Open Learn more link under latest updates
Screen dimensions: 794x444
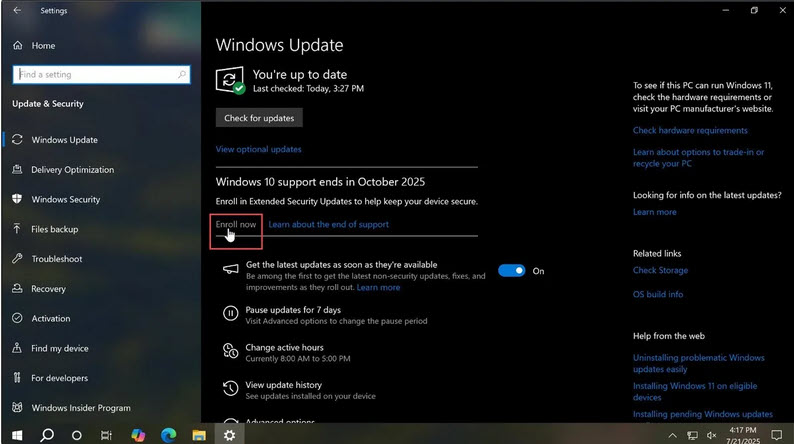coord(378,288)
